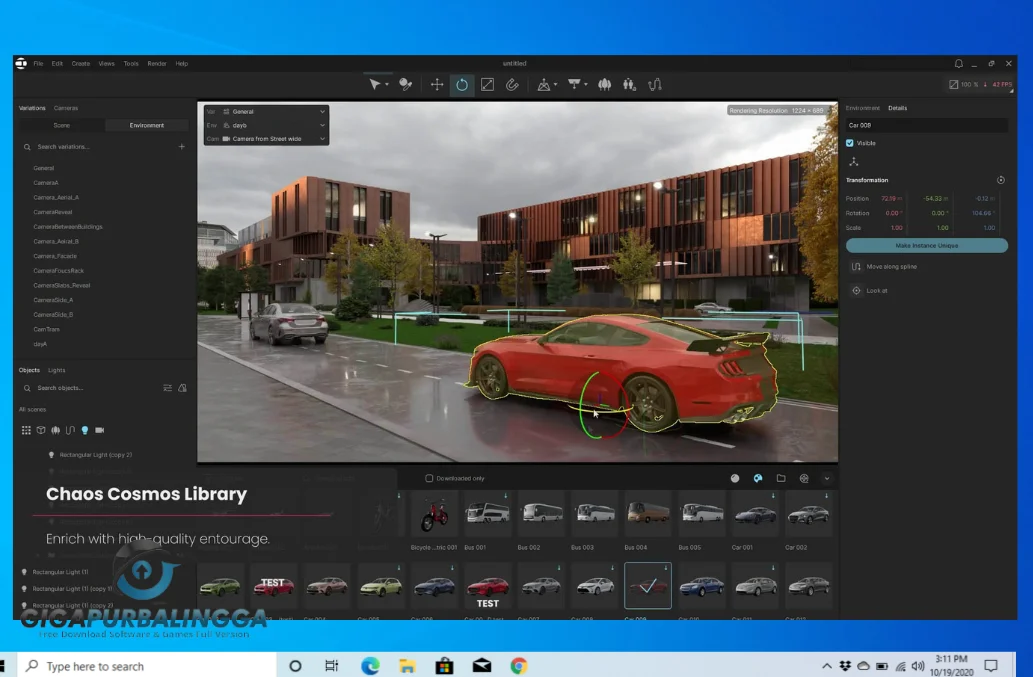Open the people crowd tool
Viewport: 1033px width, 677px height.
[x=629, y=84]
